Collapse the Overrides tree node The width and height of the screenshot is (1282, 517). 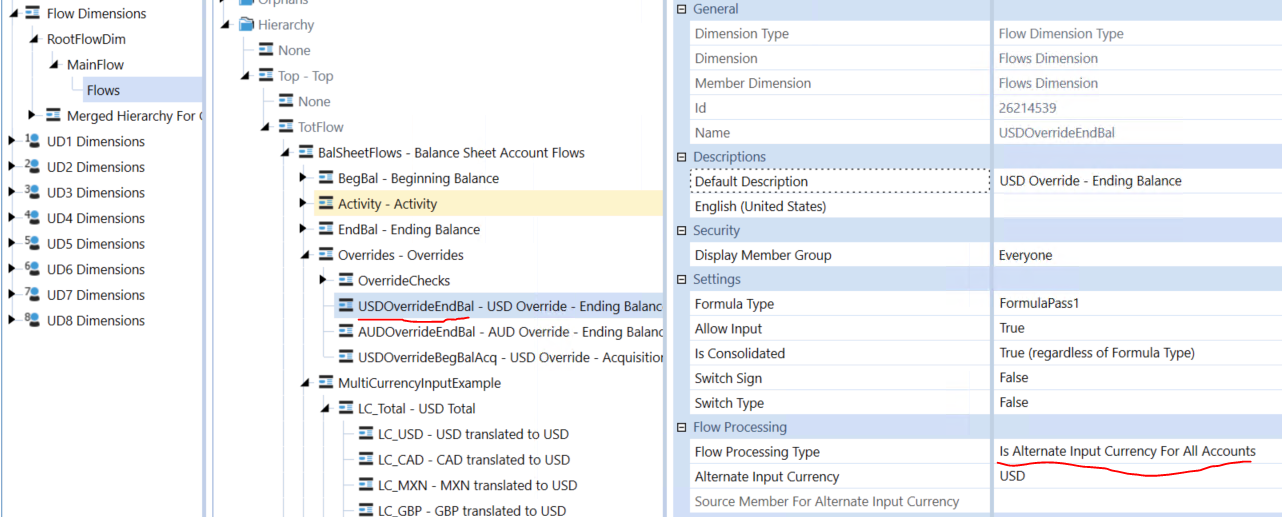(x=304, y=255)
